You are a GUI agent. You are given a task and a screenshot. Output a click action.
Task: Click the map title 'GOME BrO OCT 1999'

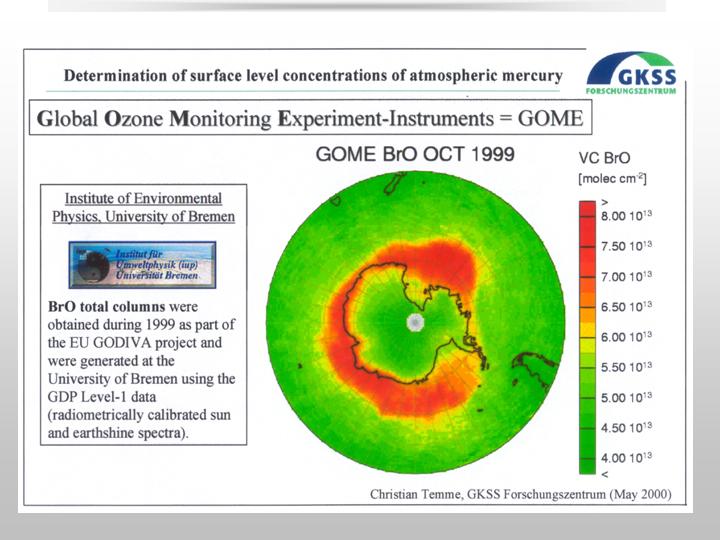tap(415, 154)
